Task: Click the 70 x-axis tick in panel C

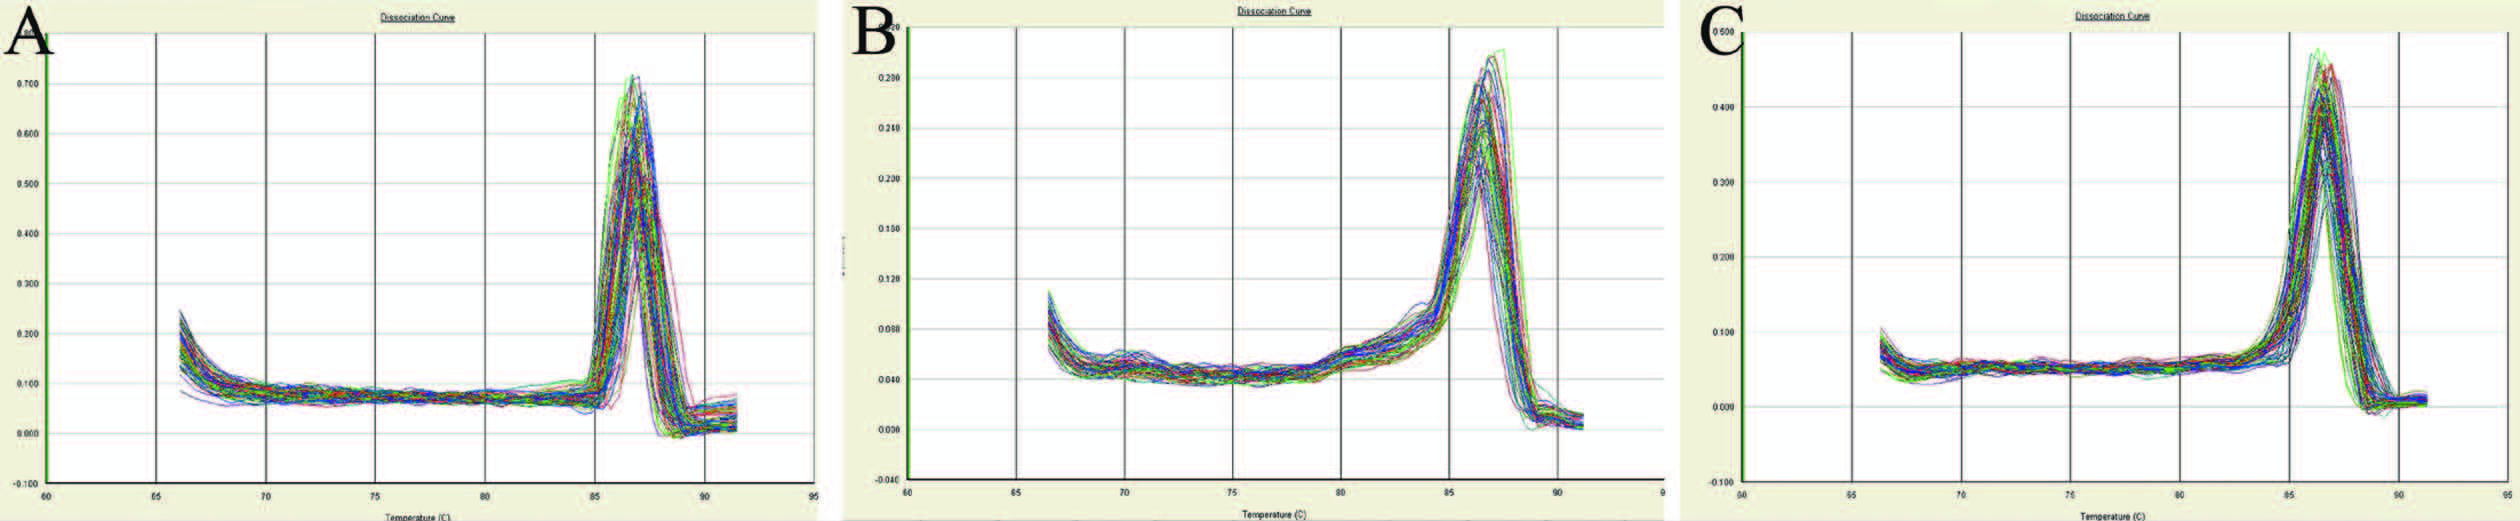Action: click(1961, 495)
